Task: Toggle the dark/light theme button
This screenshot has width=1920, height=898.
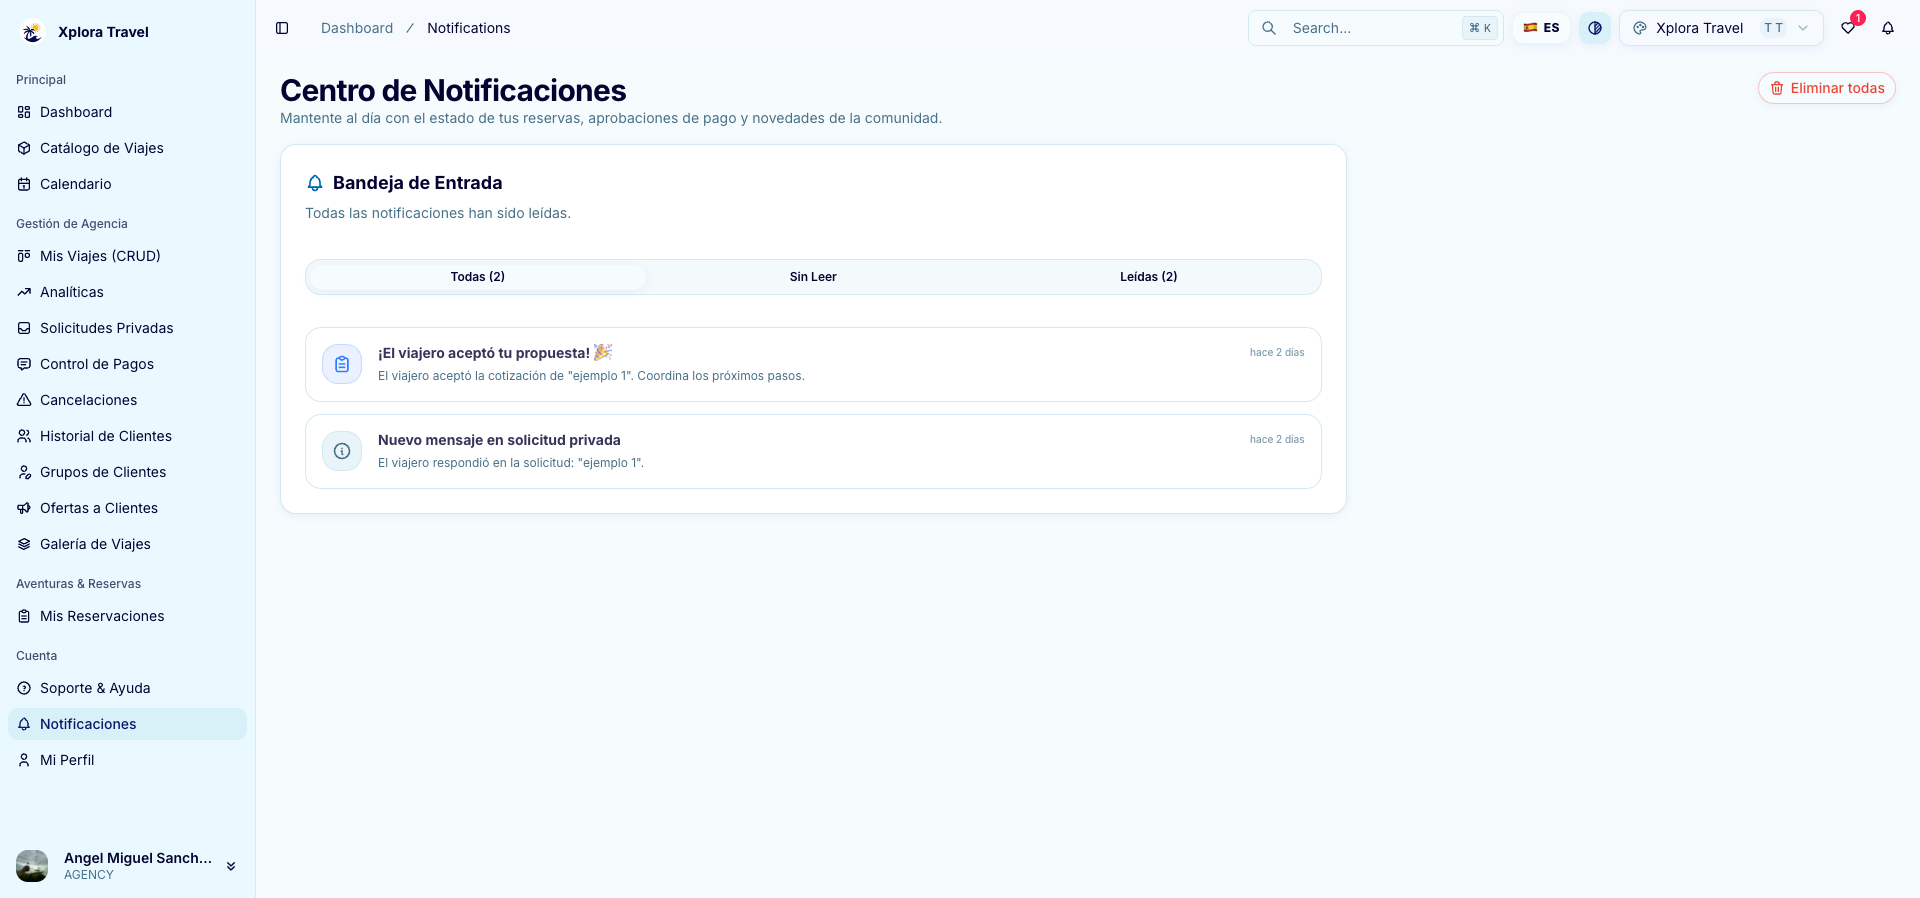Action: click(1595, 28)
